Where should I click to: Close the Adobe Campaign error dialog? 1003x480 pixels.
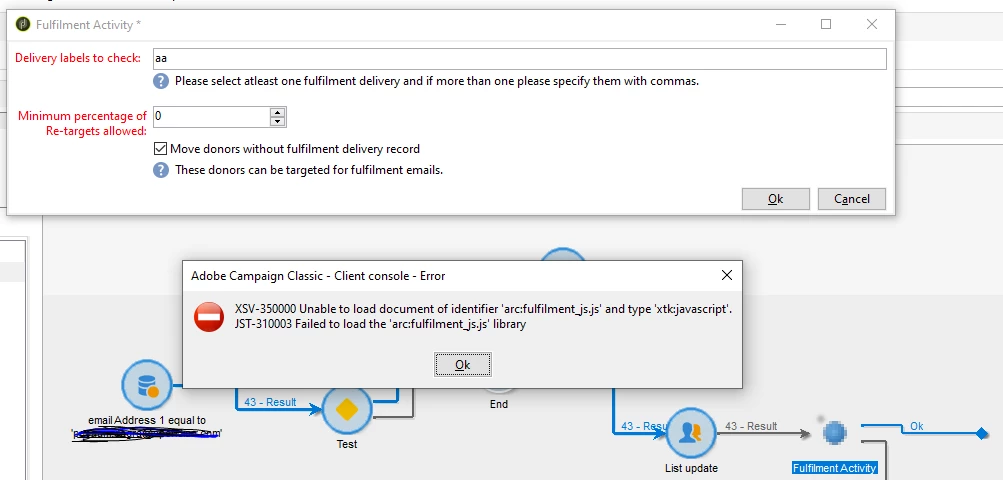(727, 275)
